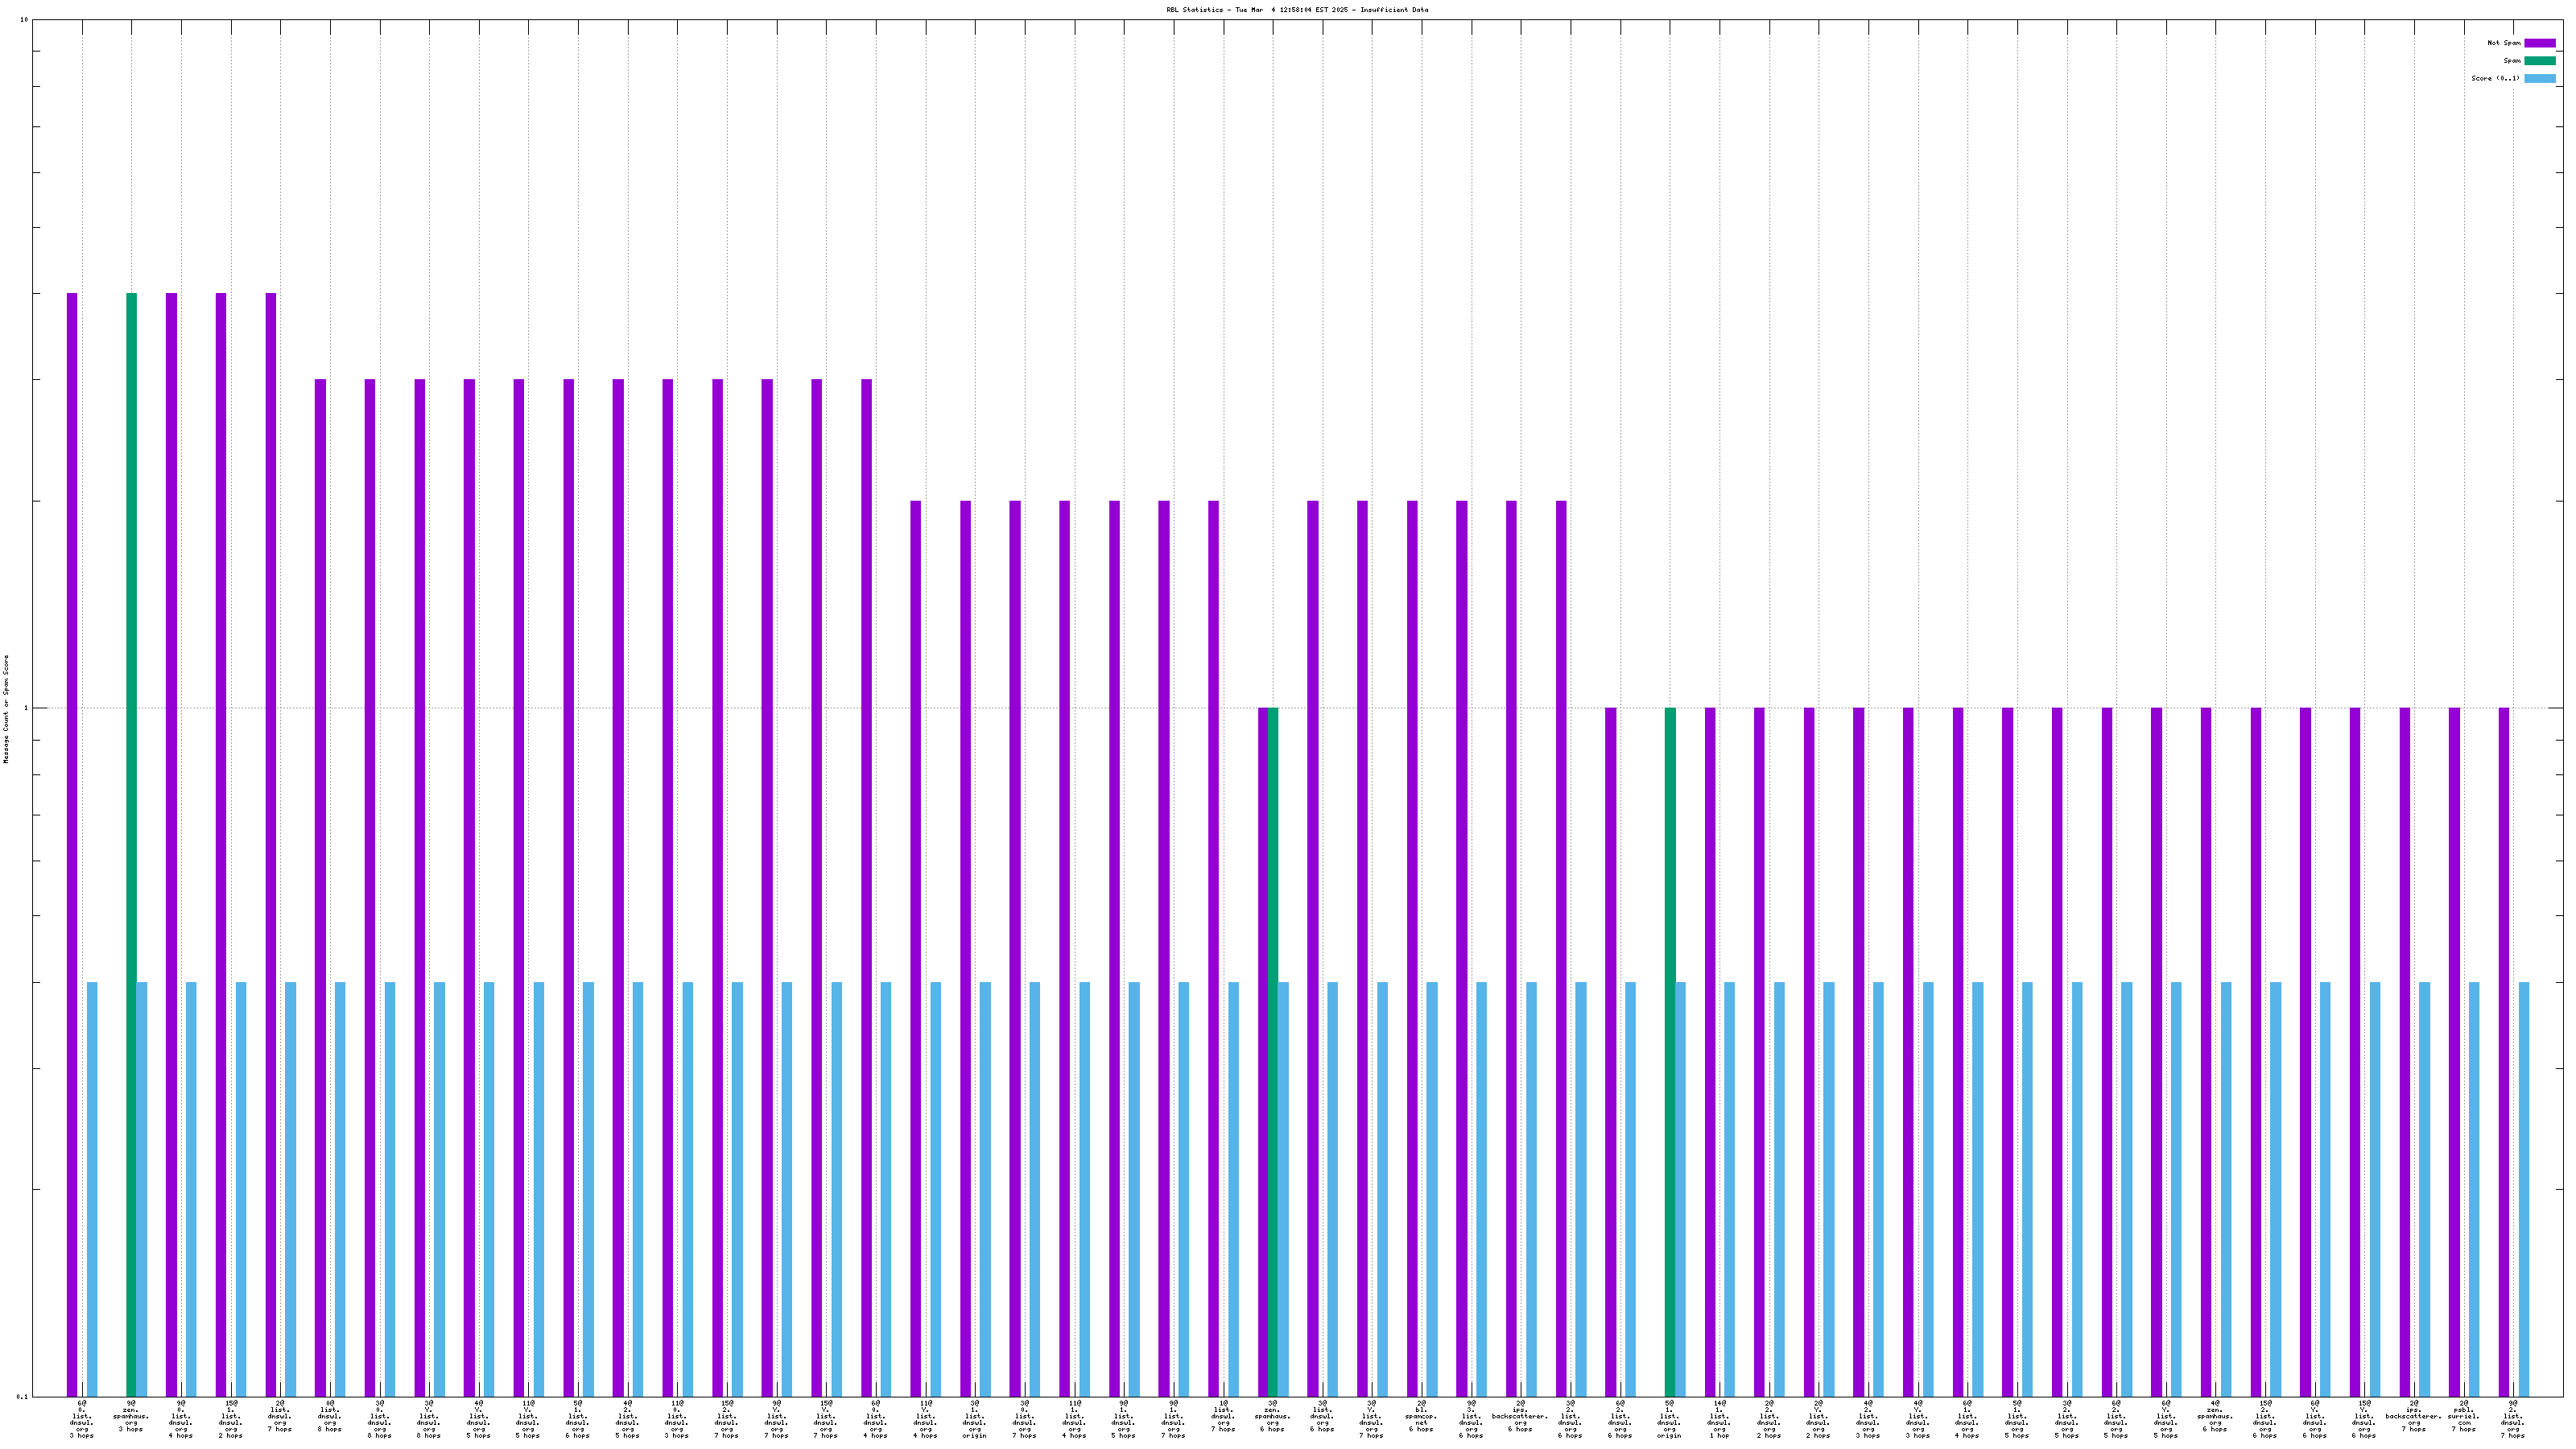Click the y-axis tick label '0.1'
Image resolution: width=2576 pixels, height=1449 pixels.
(22, 1397)
